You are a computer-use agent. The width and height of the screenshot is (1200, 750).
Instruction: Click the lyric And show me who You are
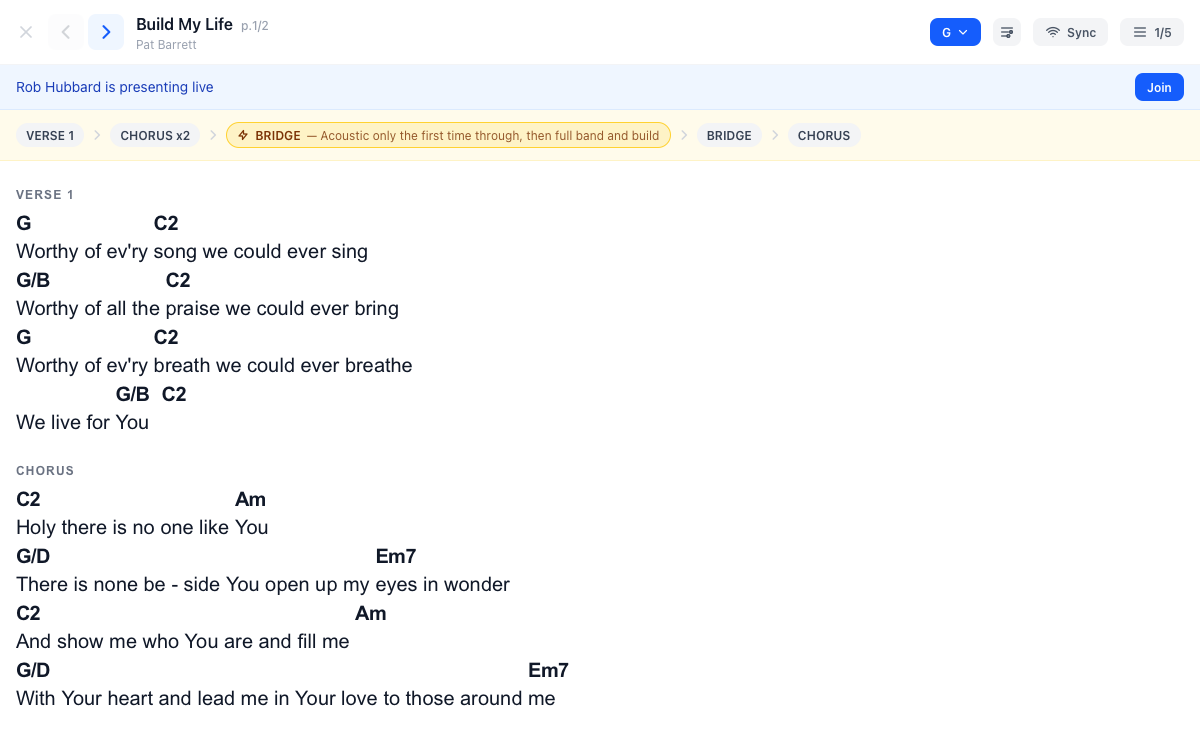point(183,641)
